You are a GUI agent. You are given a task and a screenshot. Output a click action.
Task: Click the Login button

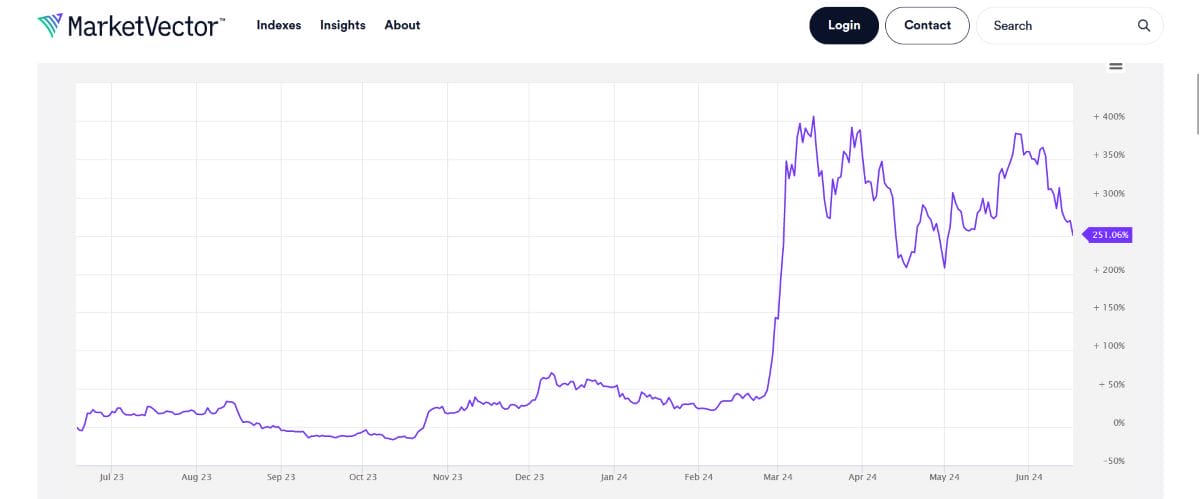[844, 26]
